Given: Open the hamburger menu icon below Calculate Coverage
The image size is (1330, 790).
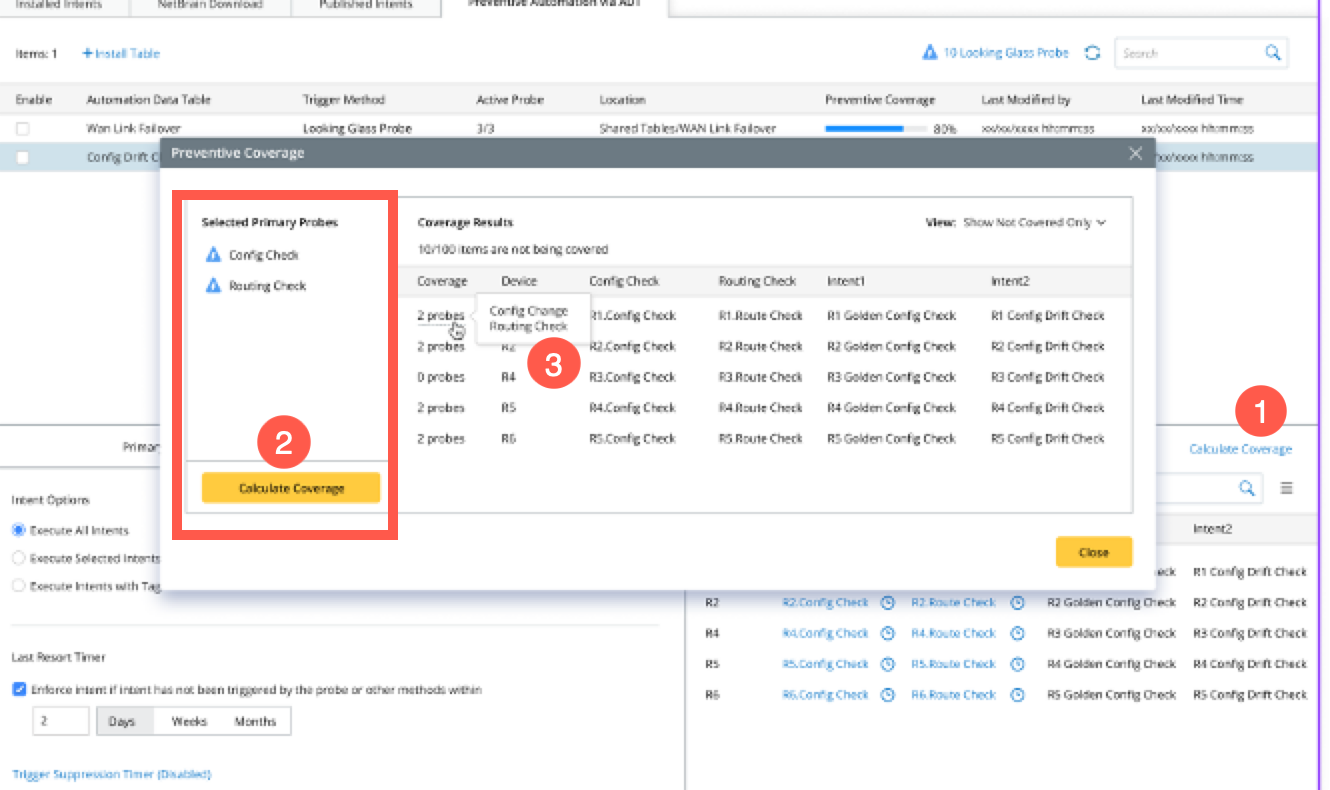Looking at the screenshot, I should (x=1287, y=488).
